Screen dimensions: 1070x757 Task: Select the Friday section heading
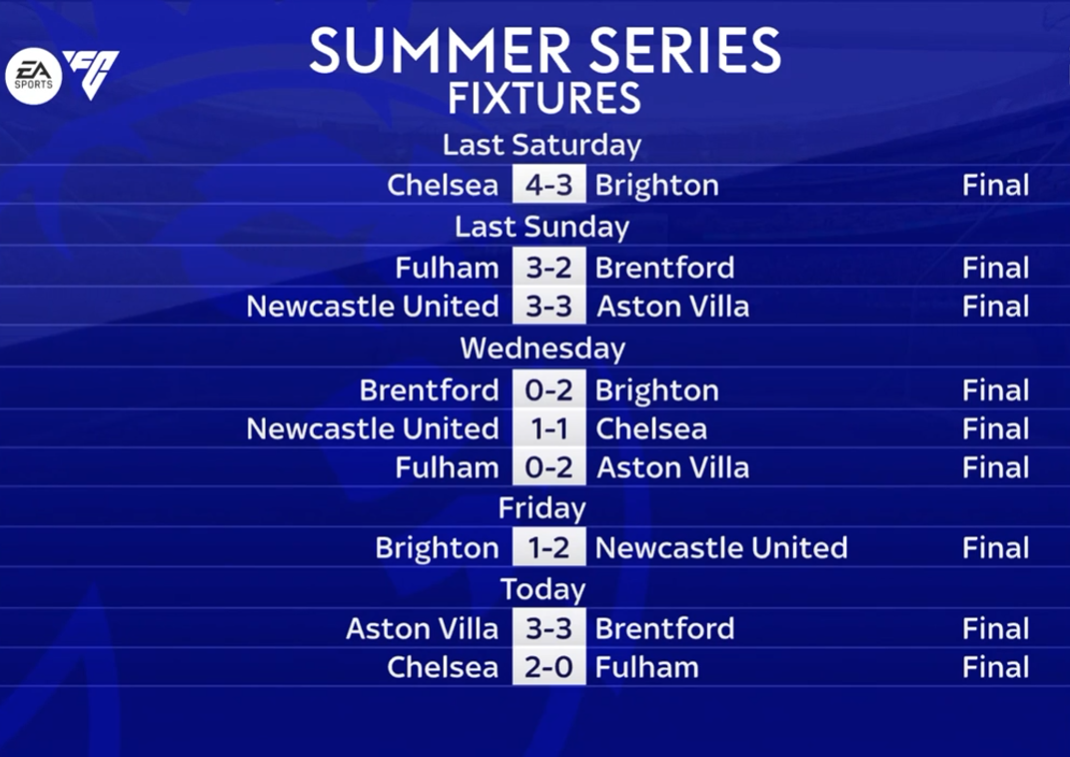coord(542,509)
